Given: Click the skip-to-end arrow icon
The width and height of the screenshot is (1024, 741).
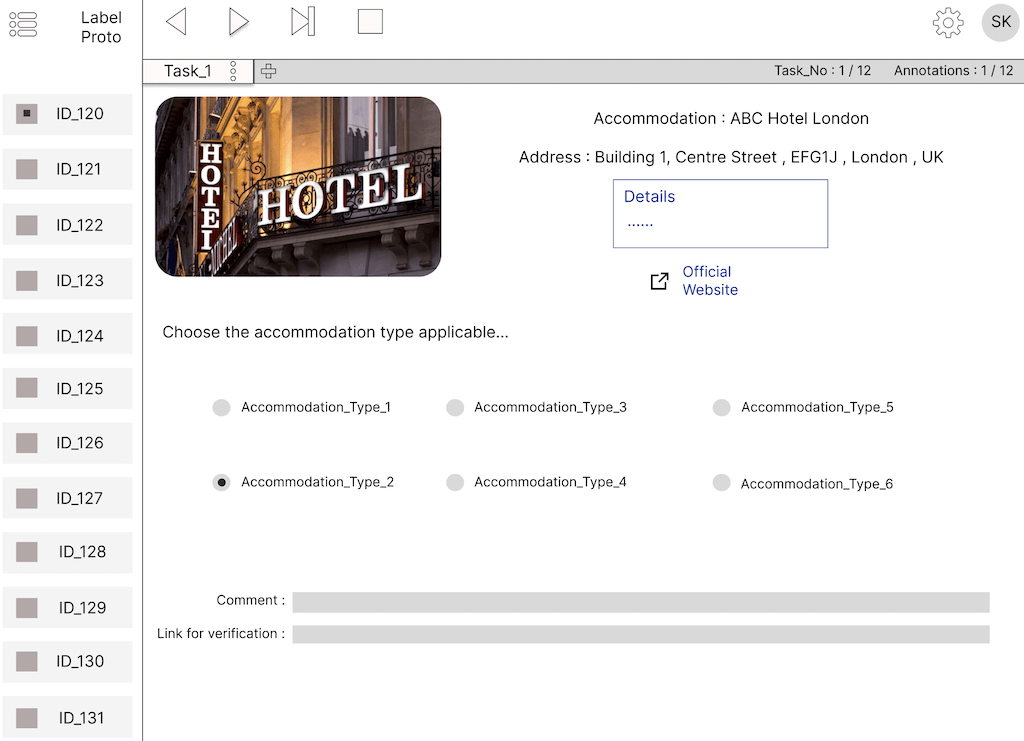Looking at the screenshot, I should point(301,21).
